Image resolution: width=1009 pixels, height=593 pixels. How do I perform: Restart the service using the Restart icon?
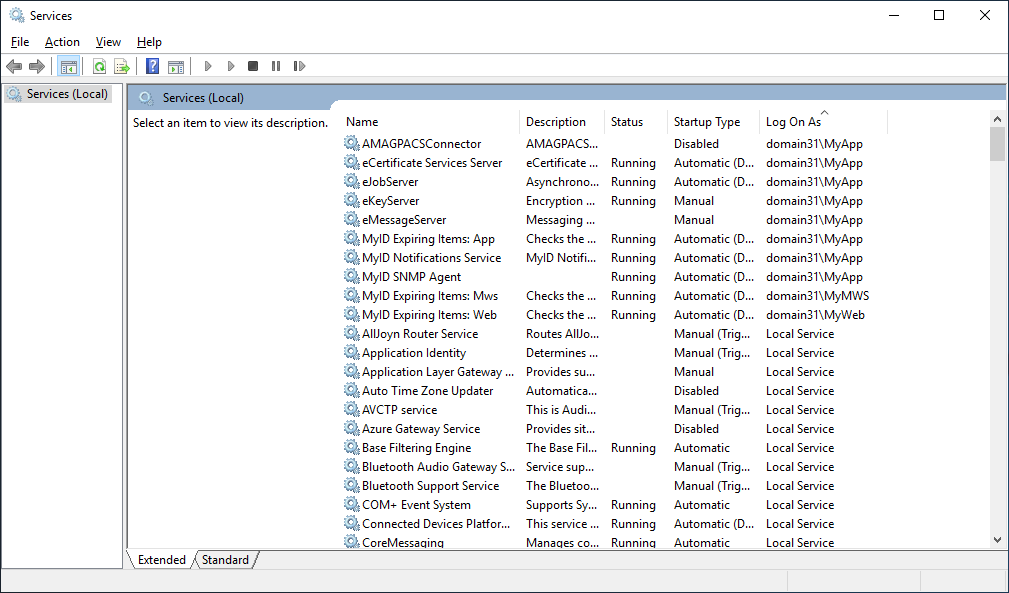299,66
